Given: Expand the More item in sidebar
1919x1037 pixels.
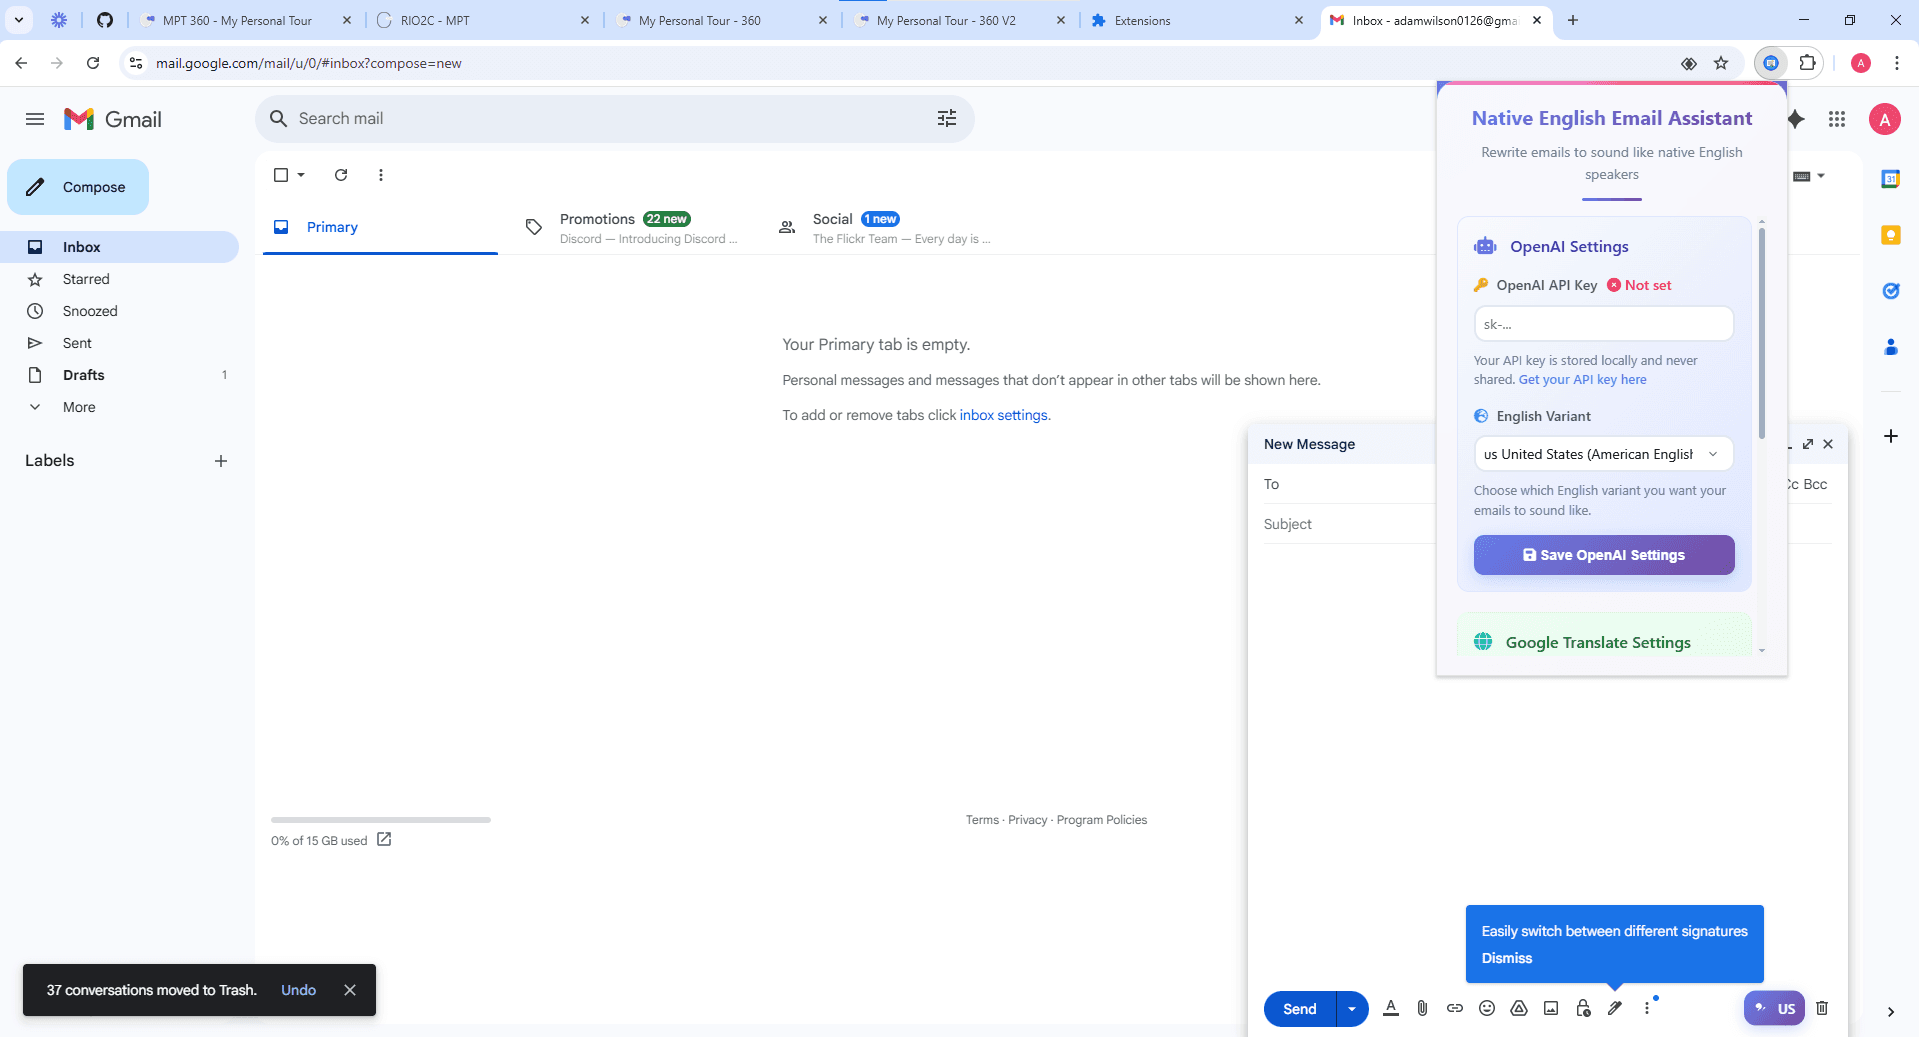Looking at the screenshot, I should tap(79, 407).
